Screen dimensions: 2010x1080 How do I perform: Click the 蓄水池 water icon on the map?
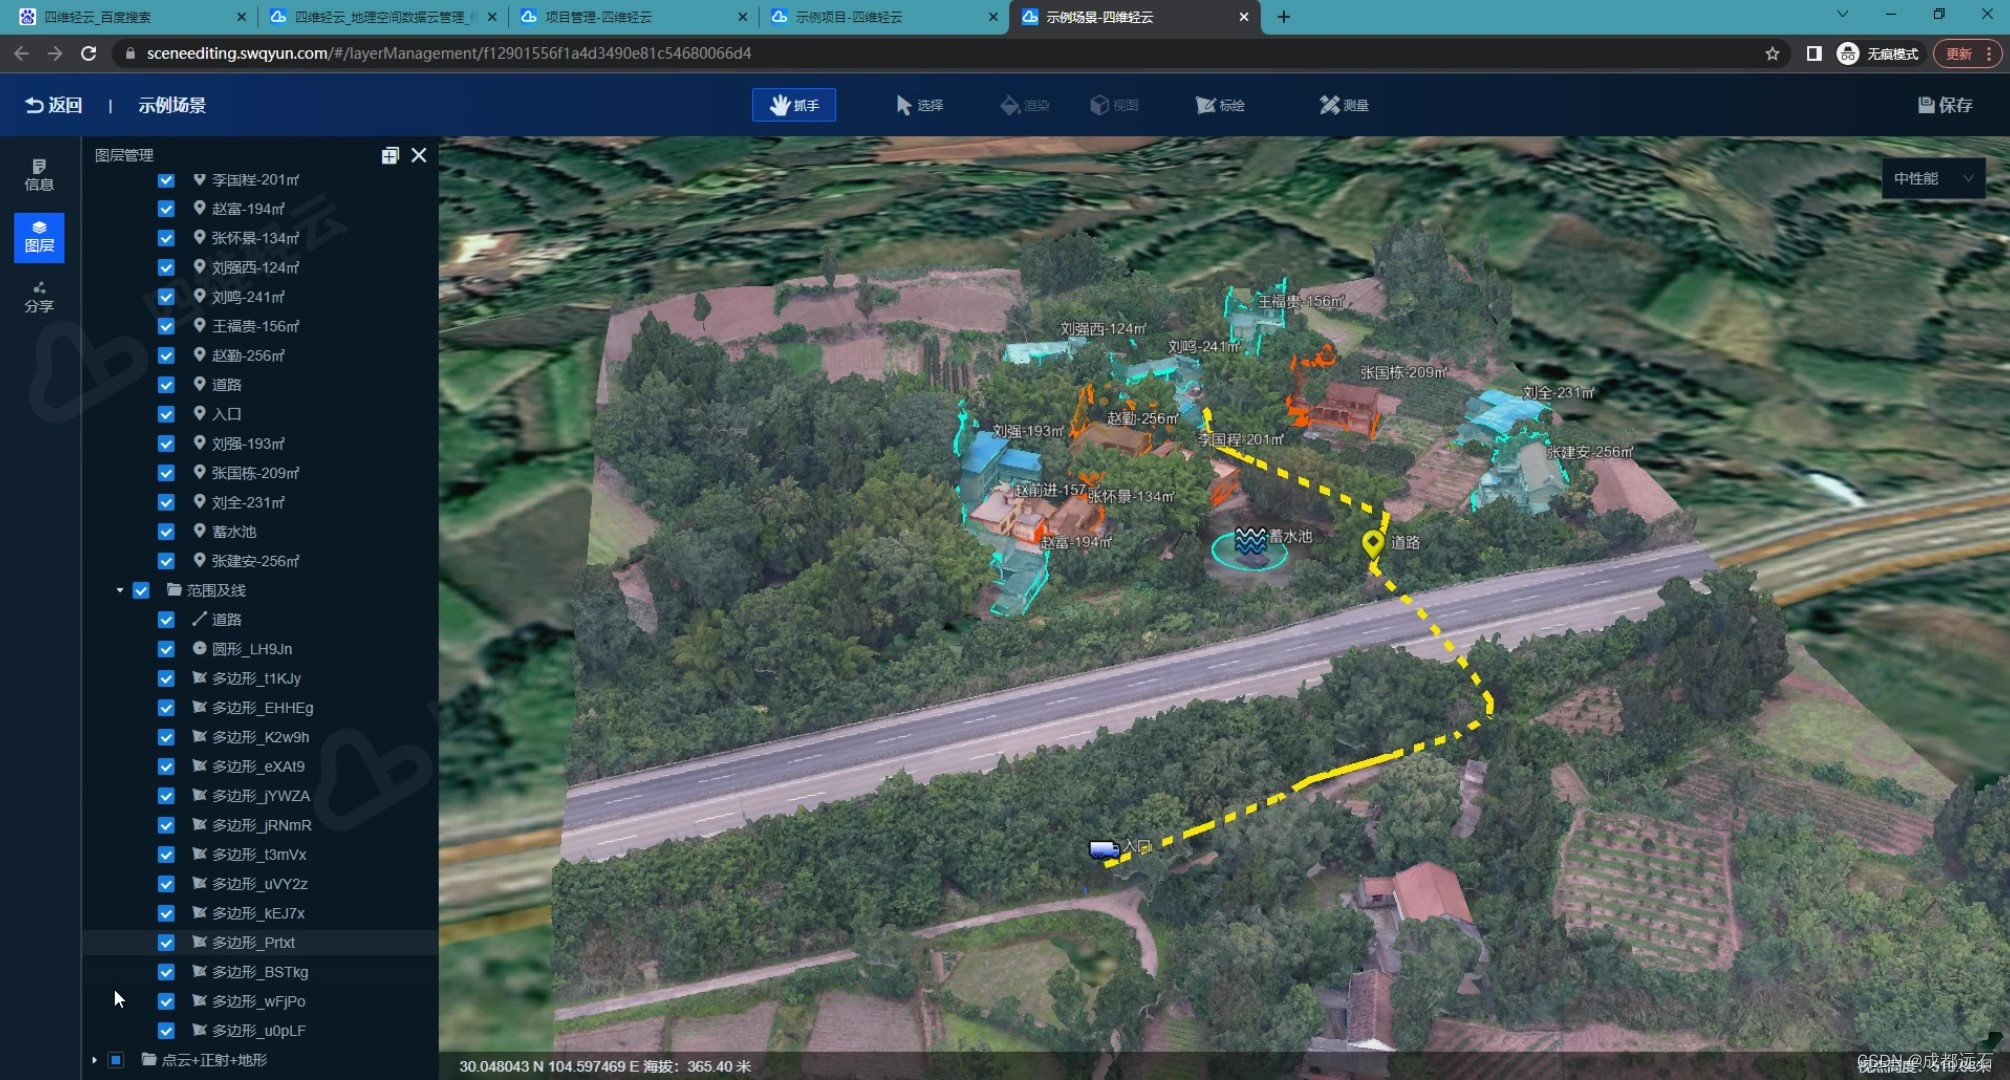pos(1250,541)
